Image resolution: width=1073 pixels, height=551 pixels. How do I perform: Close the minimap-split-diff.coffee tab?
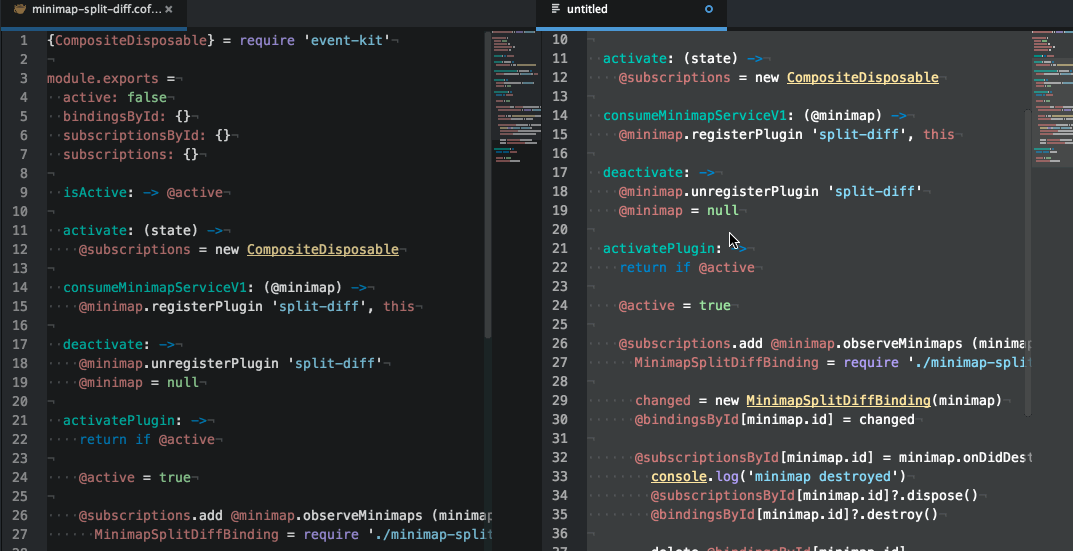pyautogui.click(x=168, y=9)
